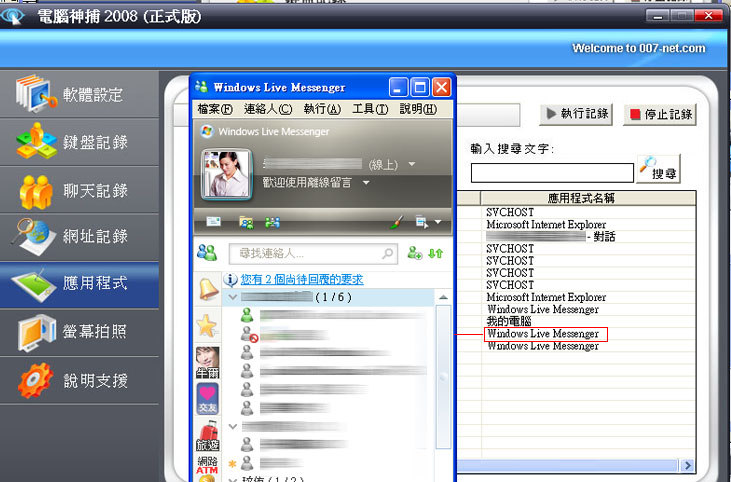Click the contact list scroll-up arrow

pos(443,297)
